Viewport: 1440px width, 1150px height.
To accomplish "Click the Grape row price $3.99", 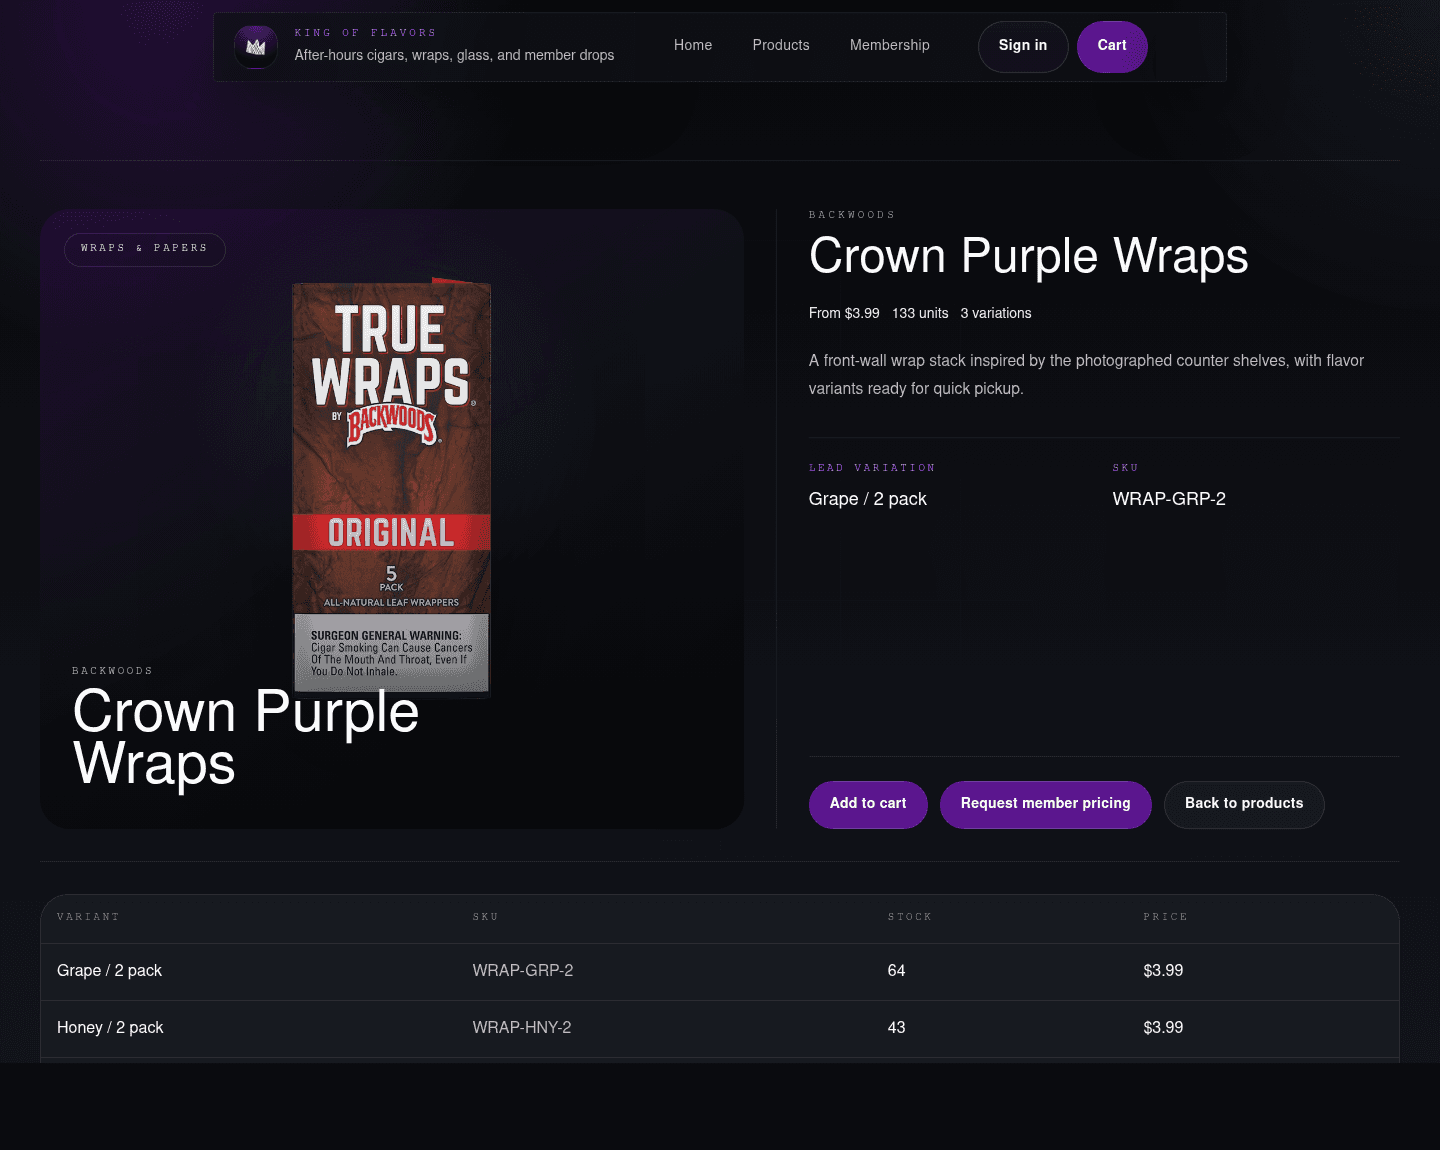I will [x=1164, y=971].
